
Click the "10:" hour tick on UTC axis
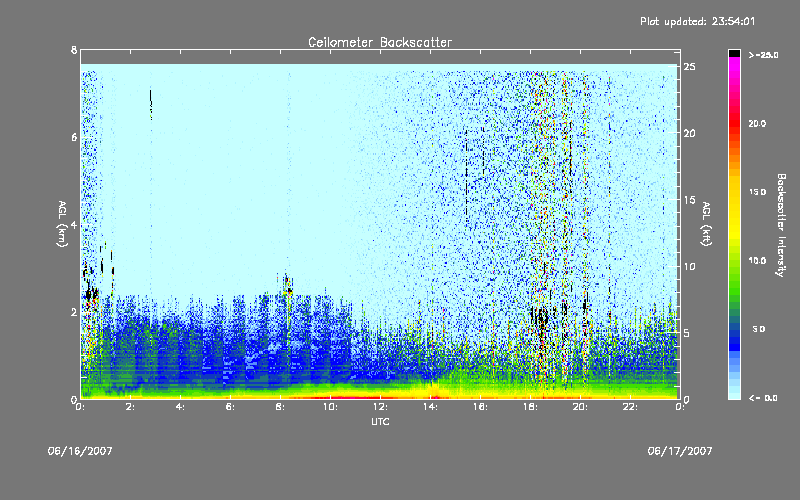[x=330, y=407]
